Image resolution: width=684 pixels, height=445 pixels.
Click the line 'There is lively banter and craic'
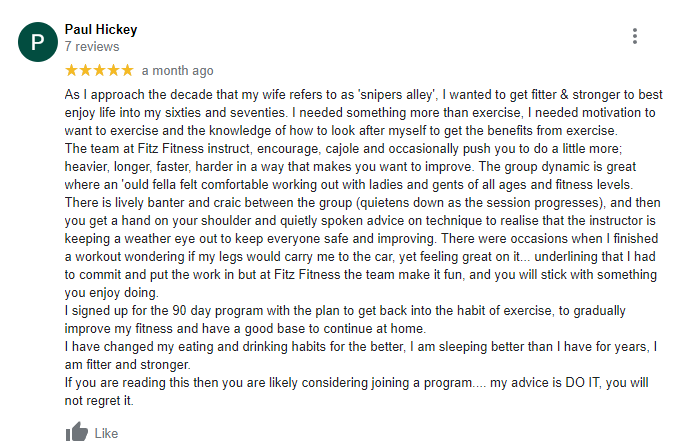coord(363,203)
